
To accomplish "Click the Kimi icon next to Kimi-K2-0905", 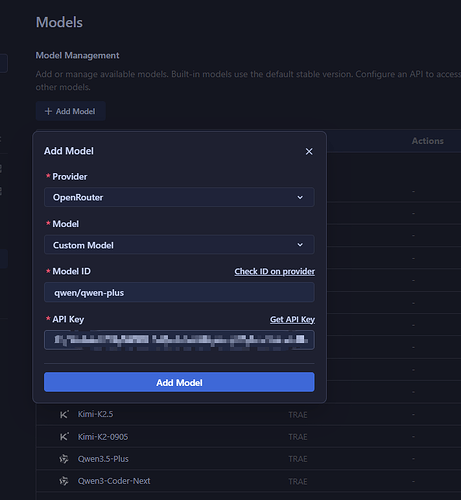I will pyautogui.click(x=64, y=437).
